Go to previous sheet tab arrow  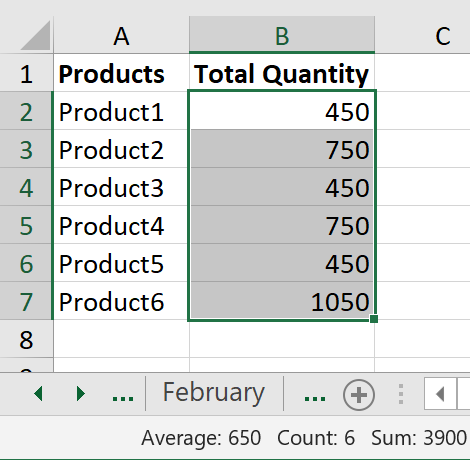coord(38,394)
